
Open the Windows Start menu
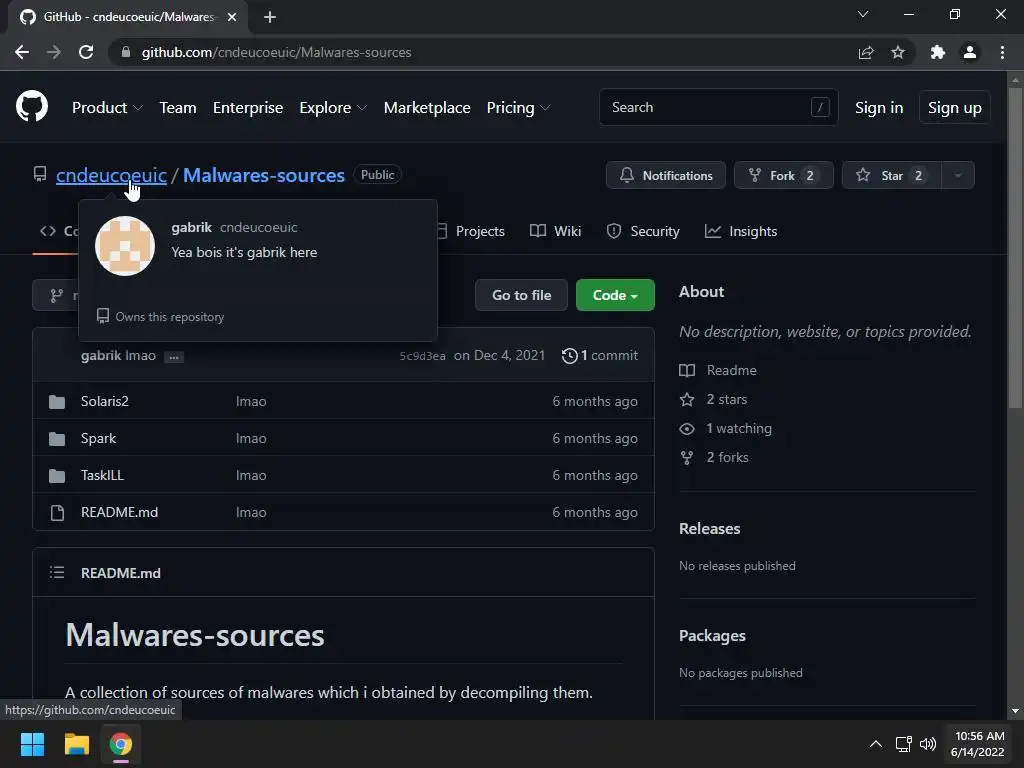tap(32, 744)
